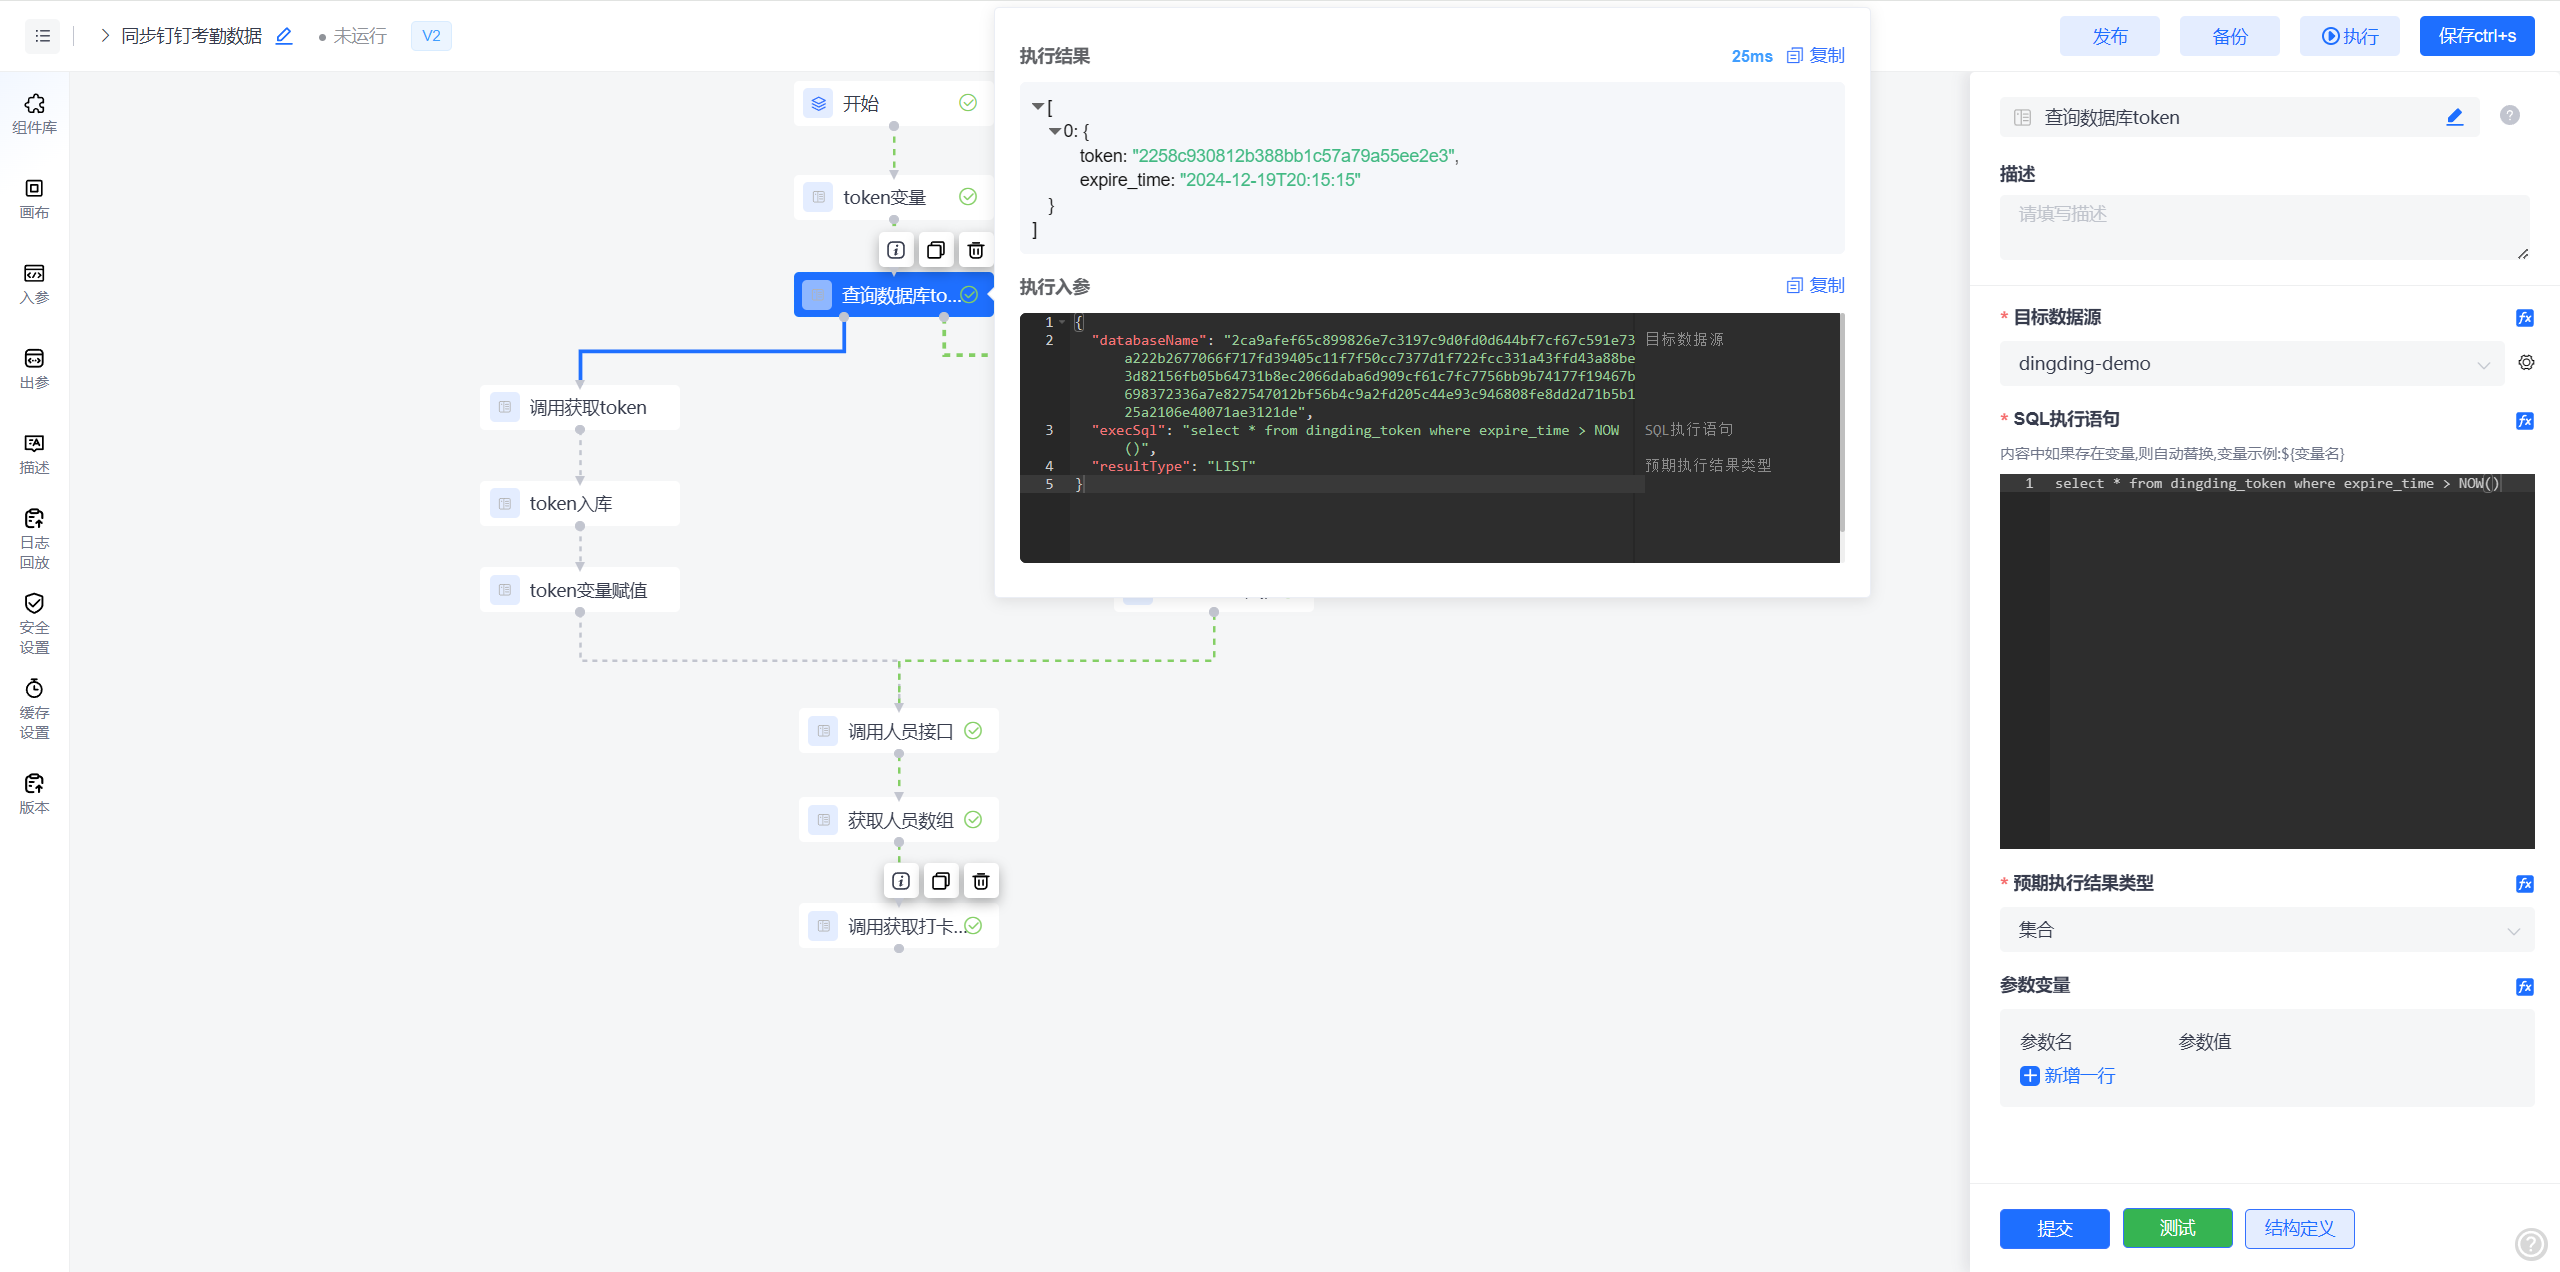
Task: Open the 出参 output parameters tab
Action: point(34,368)
